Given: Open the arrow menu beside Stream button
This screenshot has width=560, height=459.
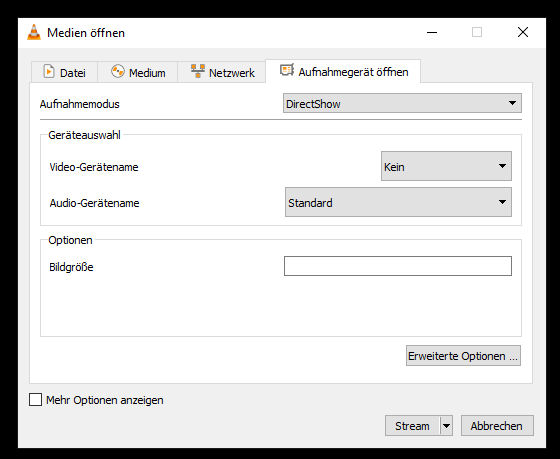Looking at the screenshot, I should point(446,426).
